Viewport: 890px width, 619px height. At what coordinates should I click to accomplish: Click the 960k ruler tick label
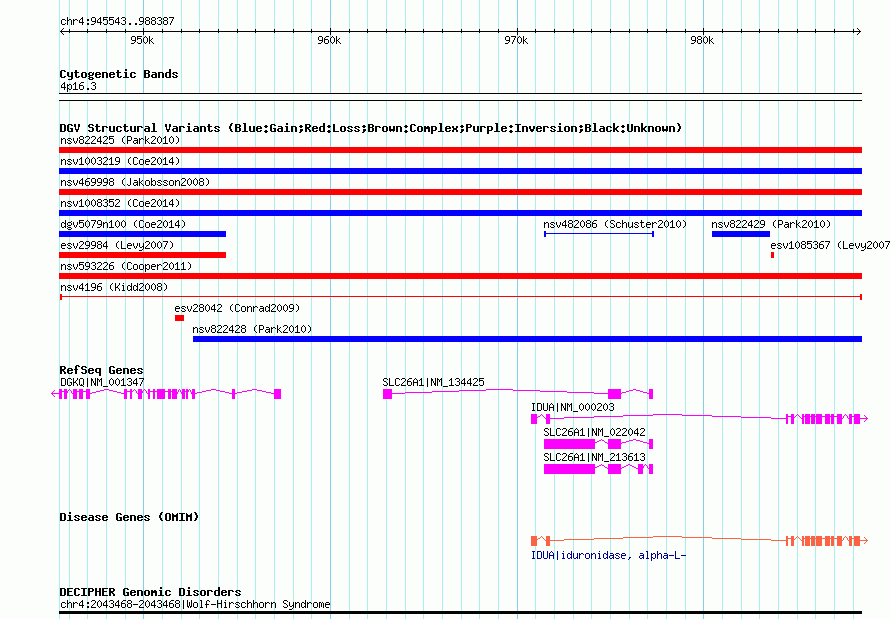tap(329, 40)
